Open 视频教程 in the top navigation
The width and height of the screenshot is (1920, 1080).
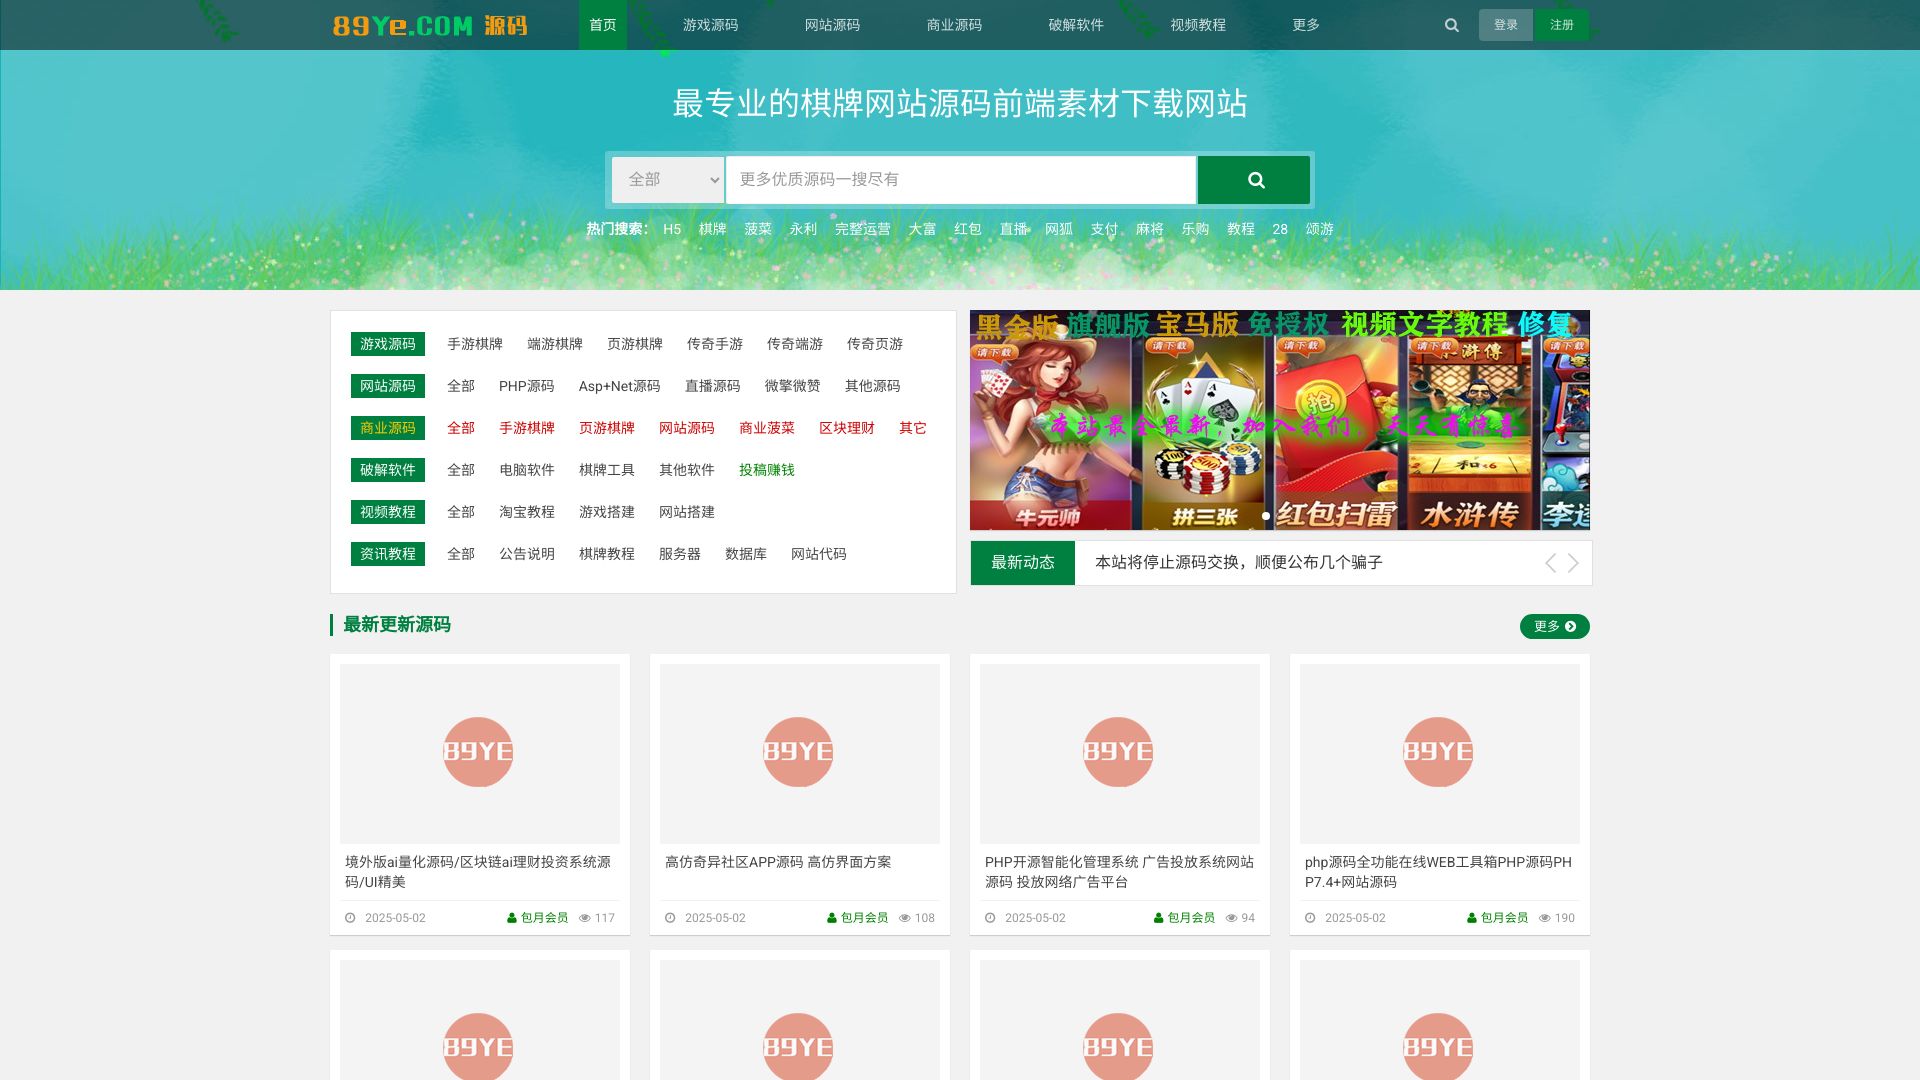coord(1198,25)
